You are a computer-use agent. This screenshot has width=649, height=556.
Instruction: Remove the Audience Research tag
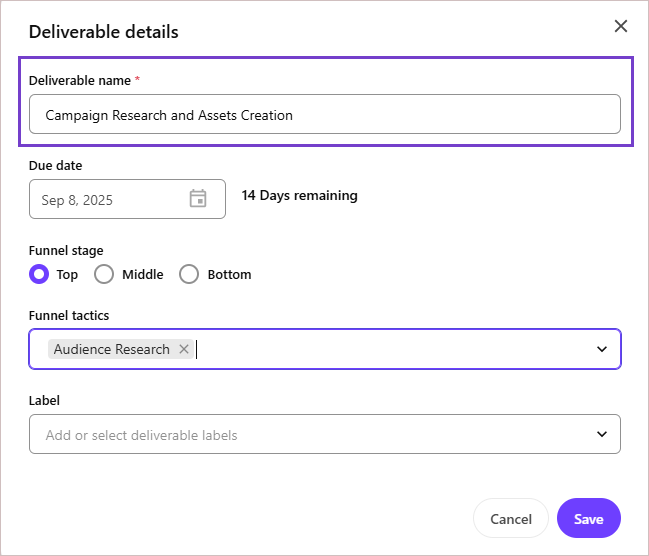[x=184, y=349]
